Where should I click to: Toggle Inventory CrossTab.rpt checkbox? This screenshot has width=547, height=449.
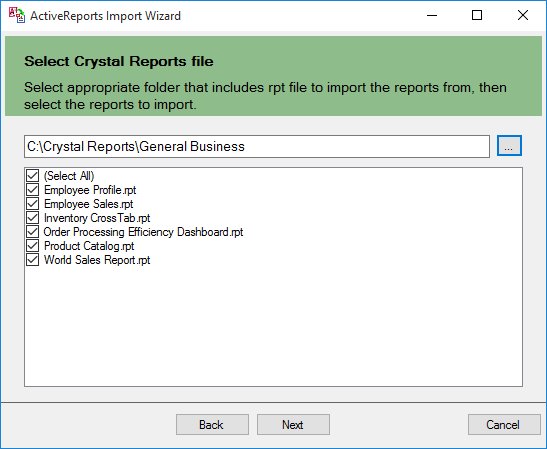pyautogui.click(x=32, y=218)
